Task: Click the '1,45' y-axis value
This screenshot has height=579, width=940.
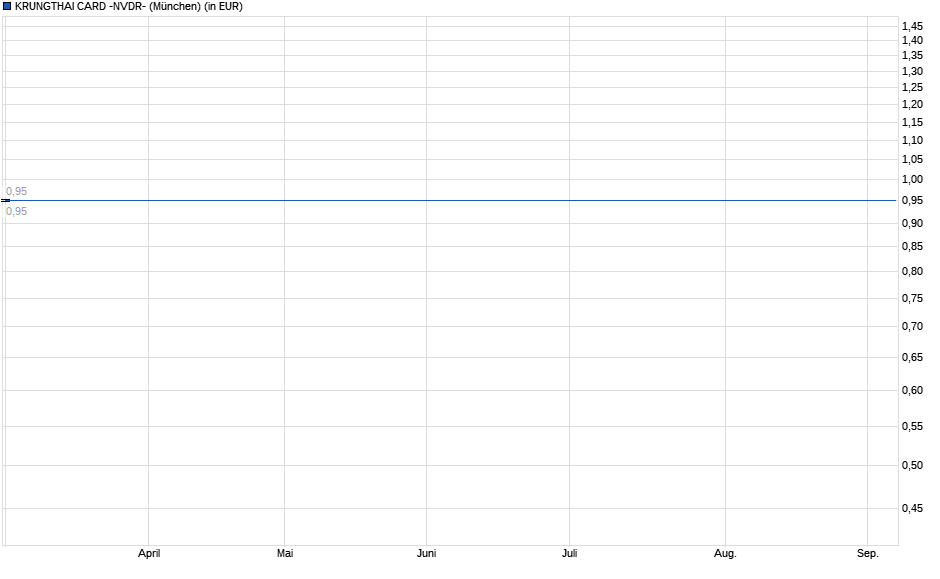Action: (912, 26)
